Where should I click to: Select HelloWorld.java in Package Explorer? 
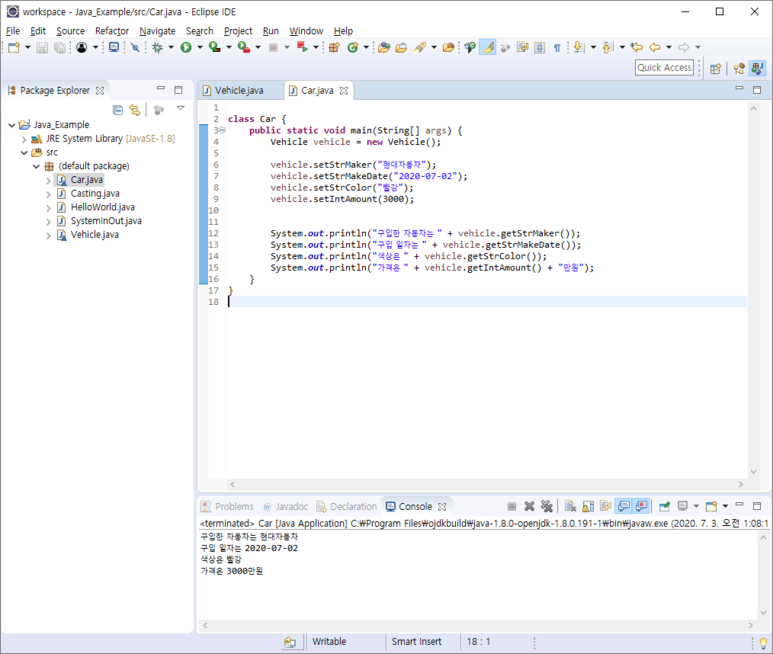point(103,207)
